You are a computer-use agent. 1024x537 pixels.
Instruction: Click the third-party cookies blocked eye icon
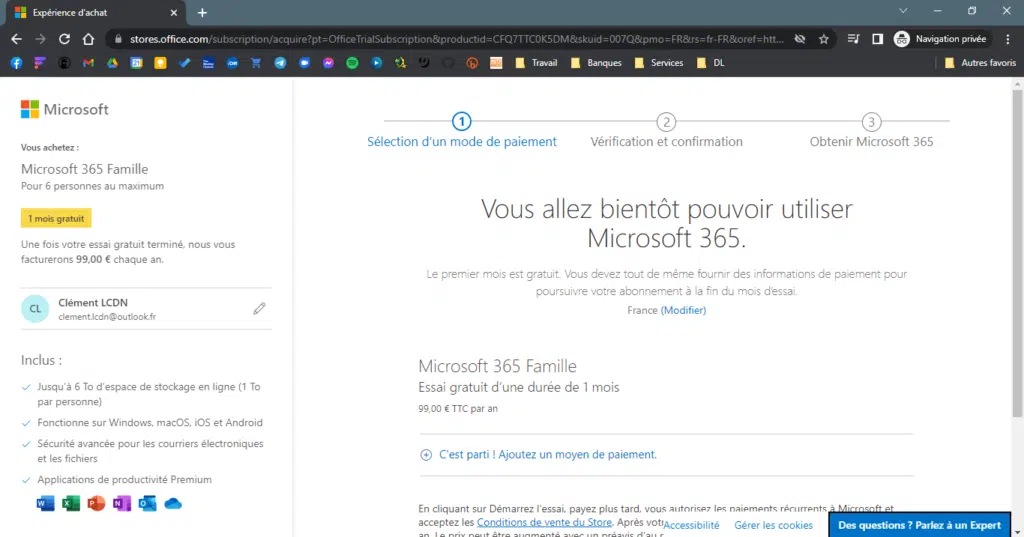pos(799,39)
